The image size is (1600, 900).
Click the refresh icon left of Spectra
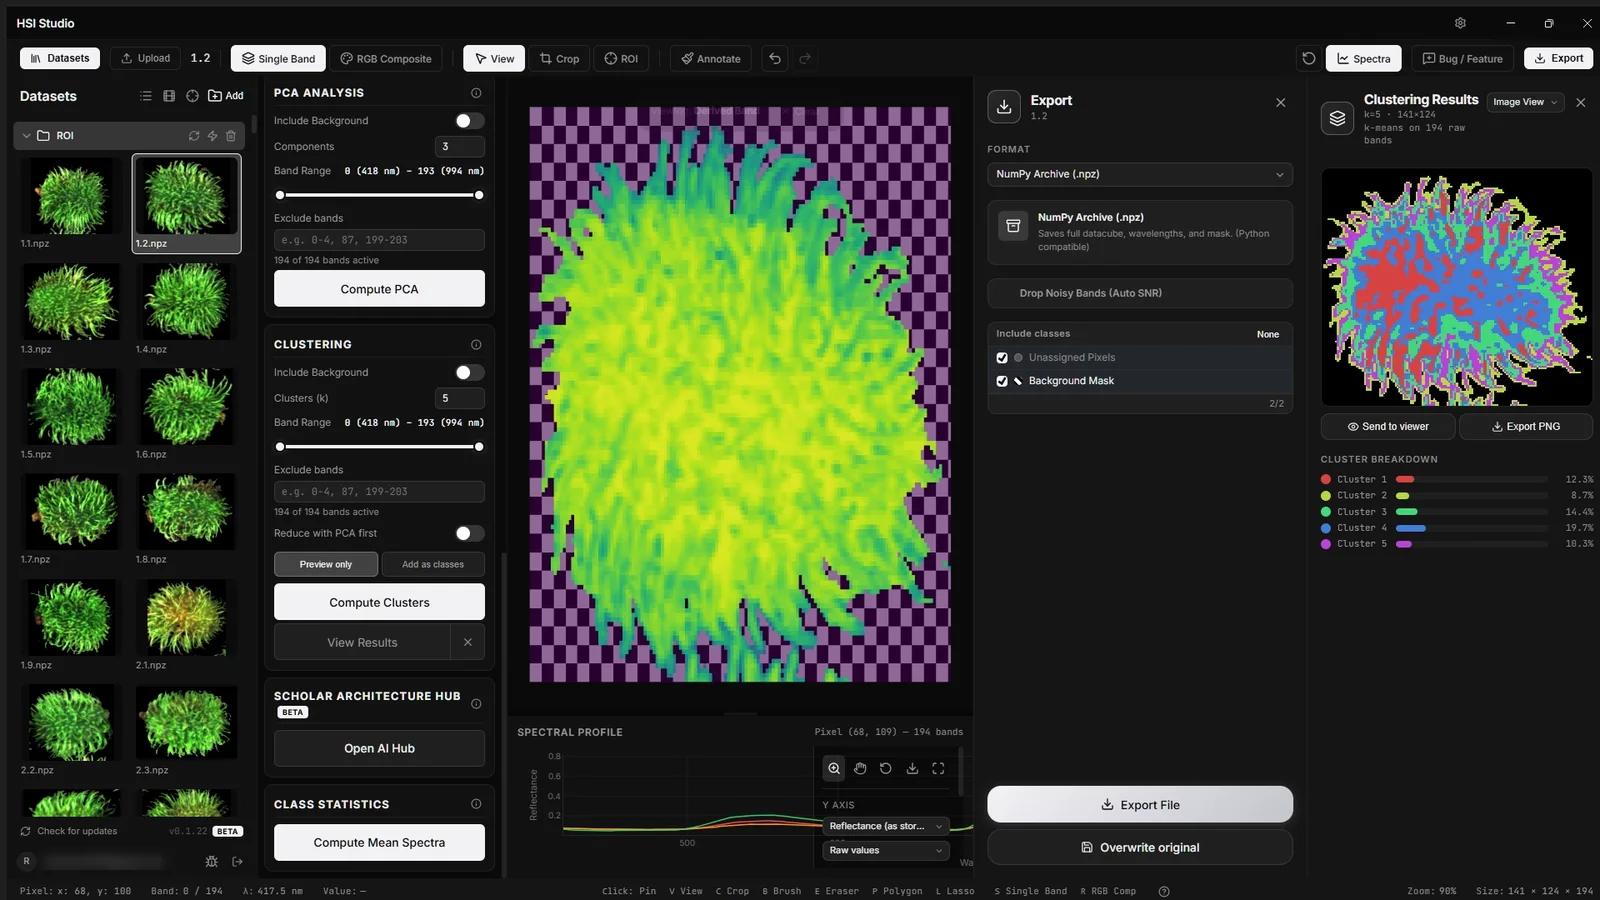point(1308,59)
